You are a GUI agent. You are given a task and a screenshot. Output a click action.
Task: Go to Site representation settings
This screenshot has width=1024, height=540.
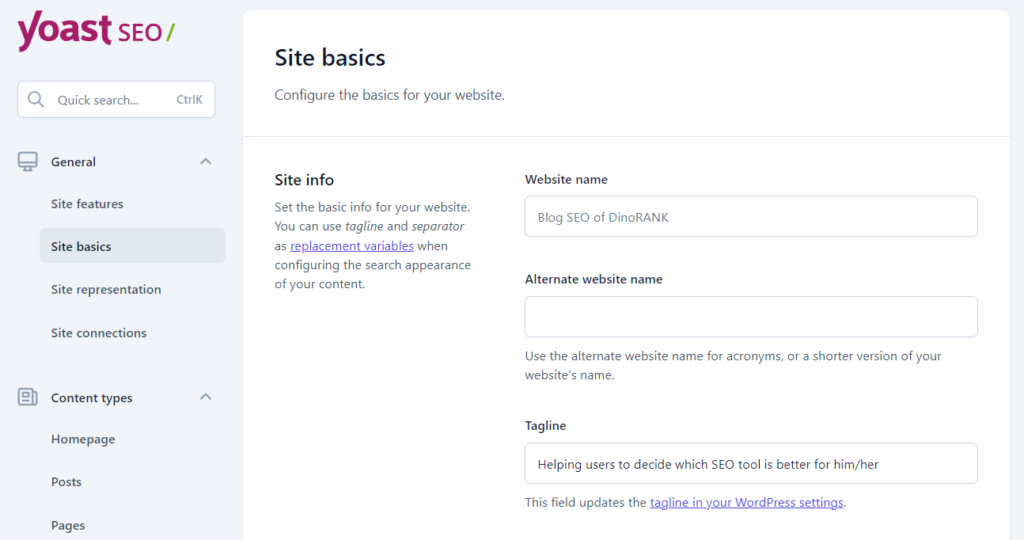(106, 289)
